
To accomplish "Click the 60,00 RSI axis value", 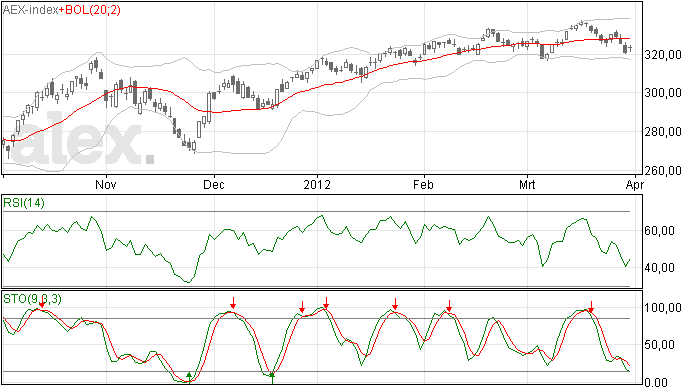I will tap(660, 231).
